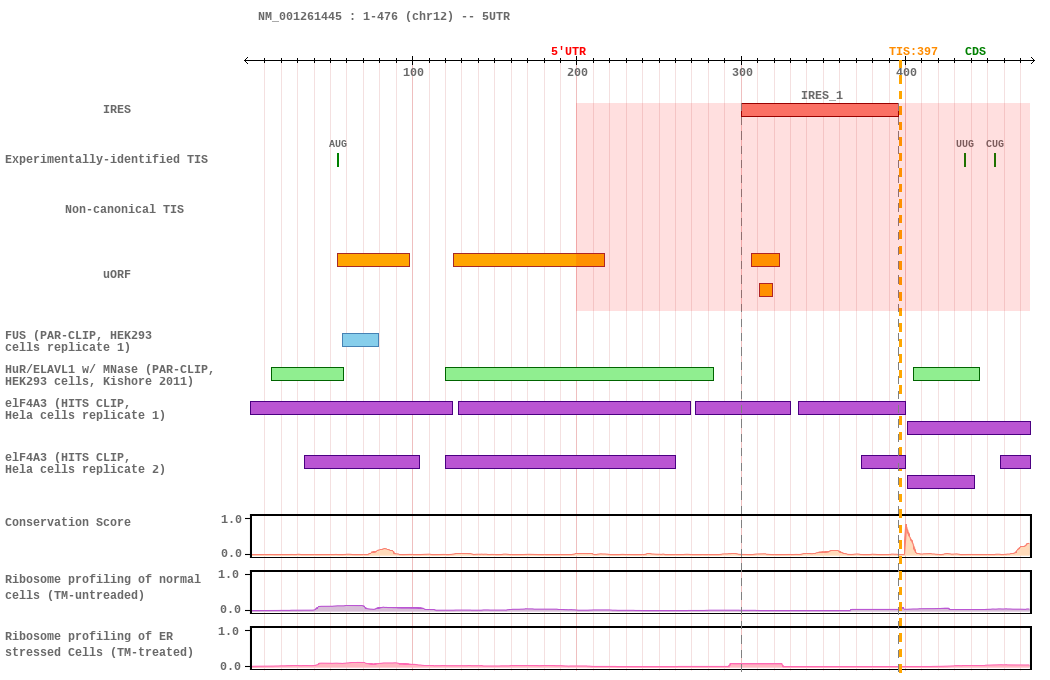Select the UUG TIS marker

pos(965,160)
